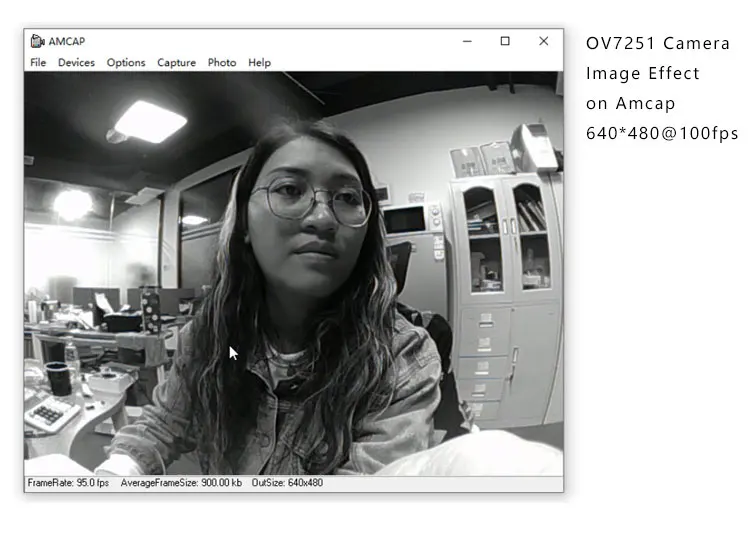
Task: Open the Help menu
Action: click(x=259, y=62)
